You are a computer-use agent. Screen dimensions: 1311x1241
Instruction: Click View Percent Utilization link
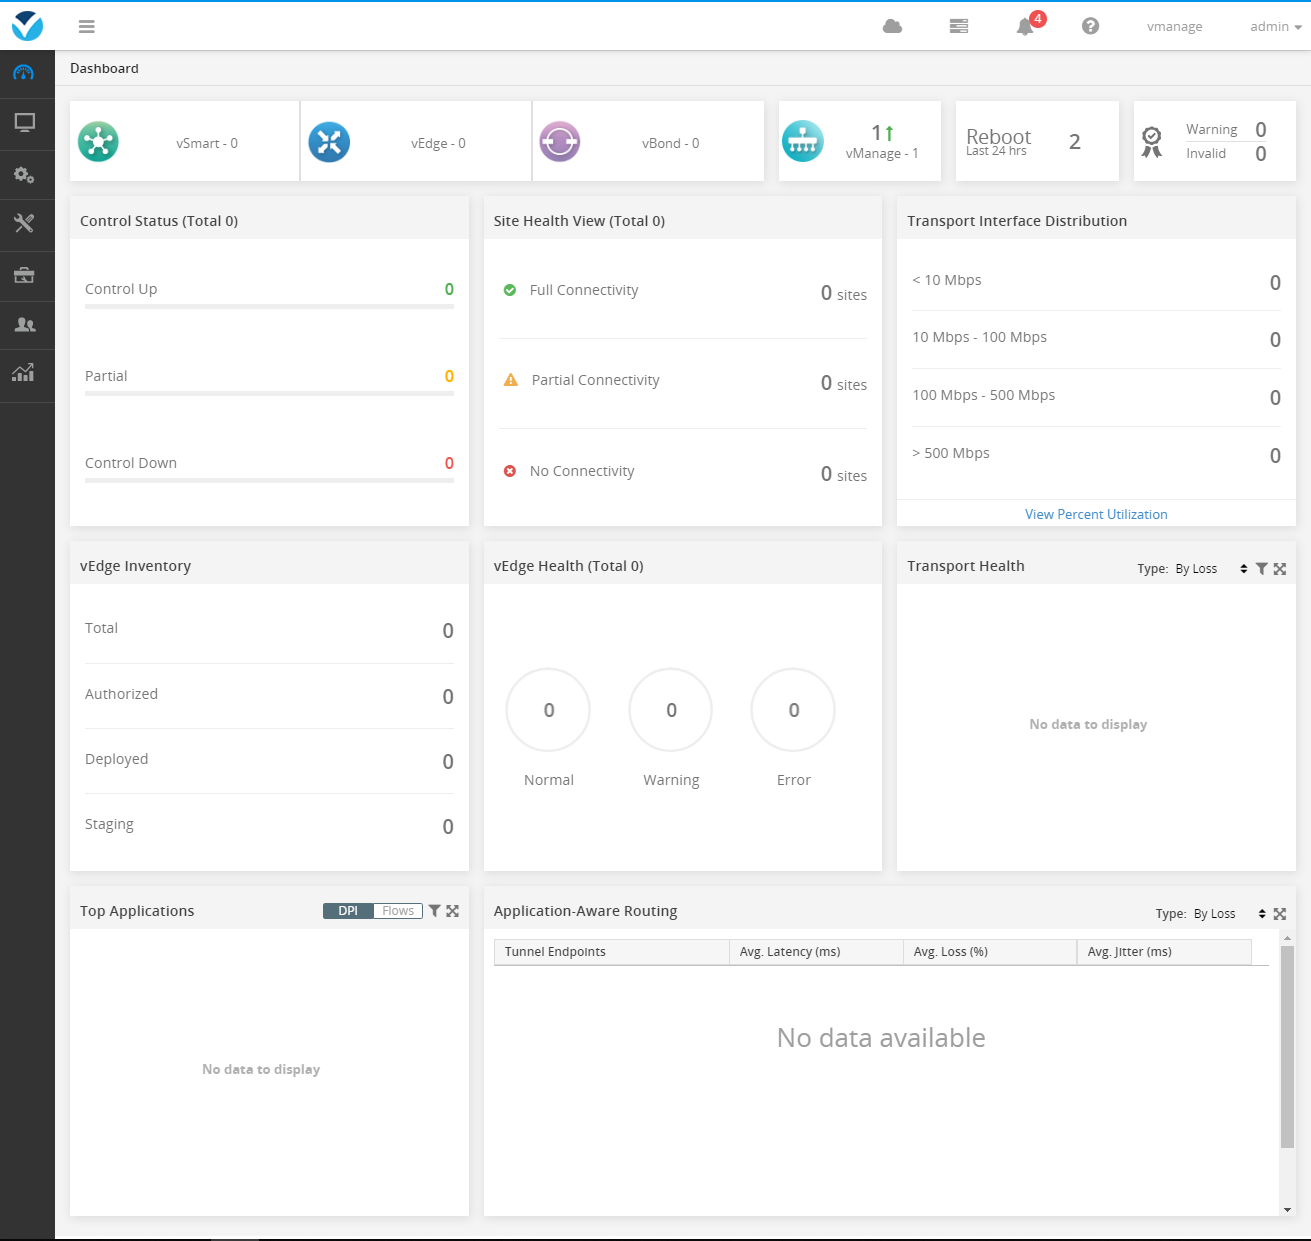tap(1096, 514)
